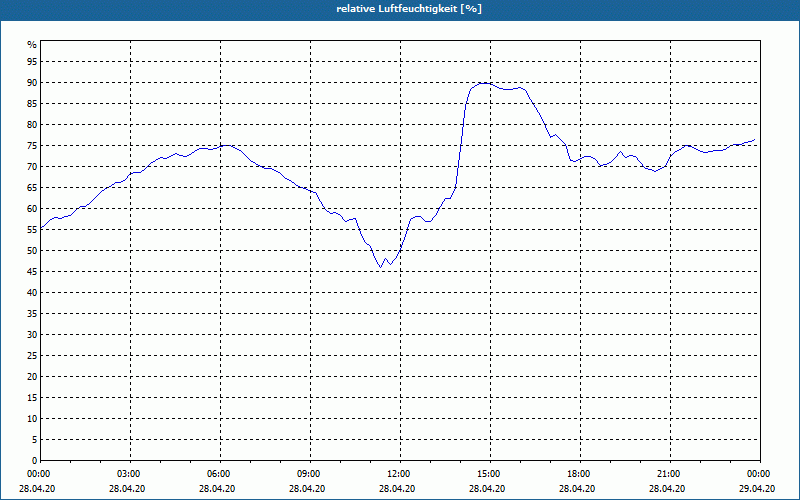Screen dimensions: 800x500
Task: Click the 65 y-axis tick label
Action: [32, 188]
